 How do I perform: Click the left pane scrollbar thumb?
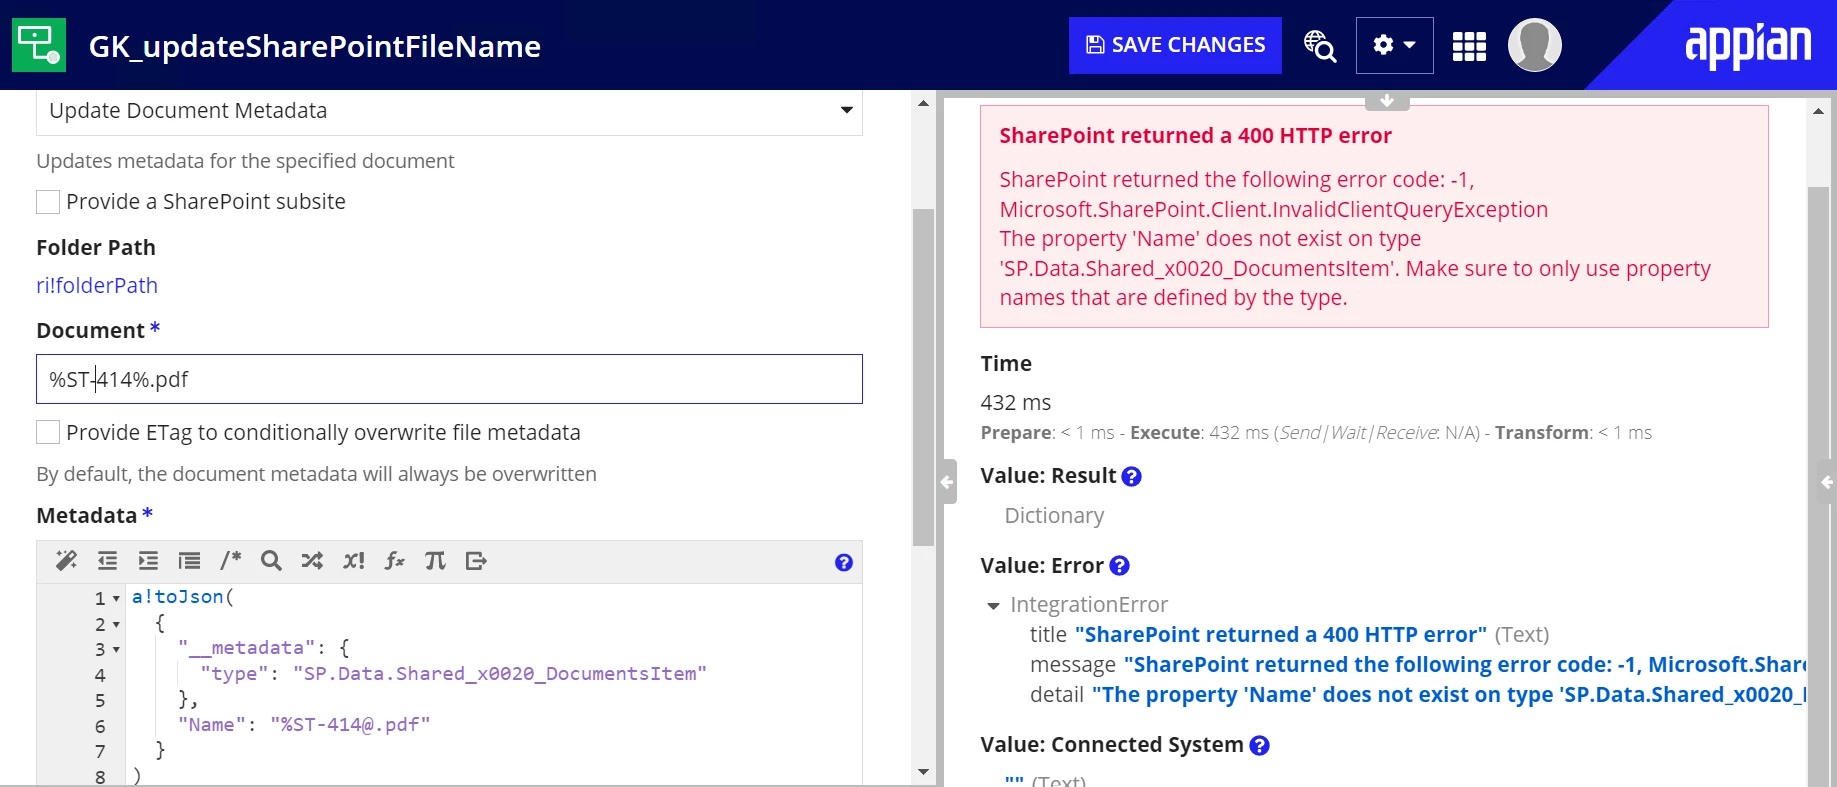[x=923, y=377]
